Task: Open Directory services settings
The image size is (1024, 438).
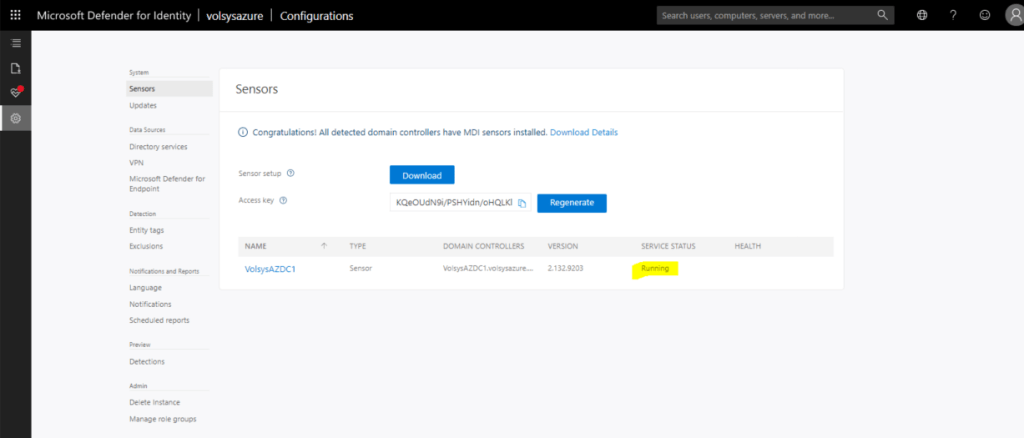Action: [159, 146]
